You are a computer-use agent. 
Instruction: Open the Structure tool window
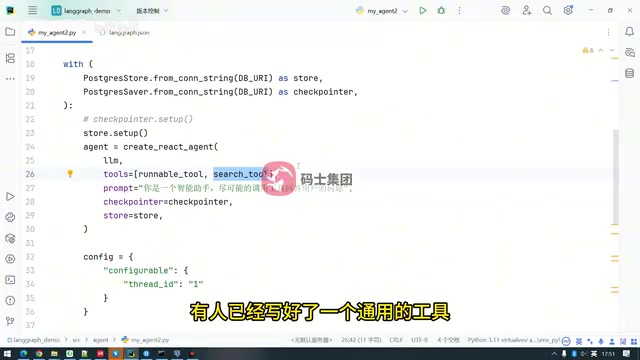click(10, 58)
